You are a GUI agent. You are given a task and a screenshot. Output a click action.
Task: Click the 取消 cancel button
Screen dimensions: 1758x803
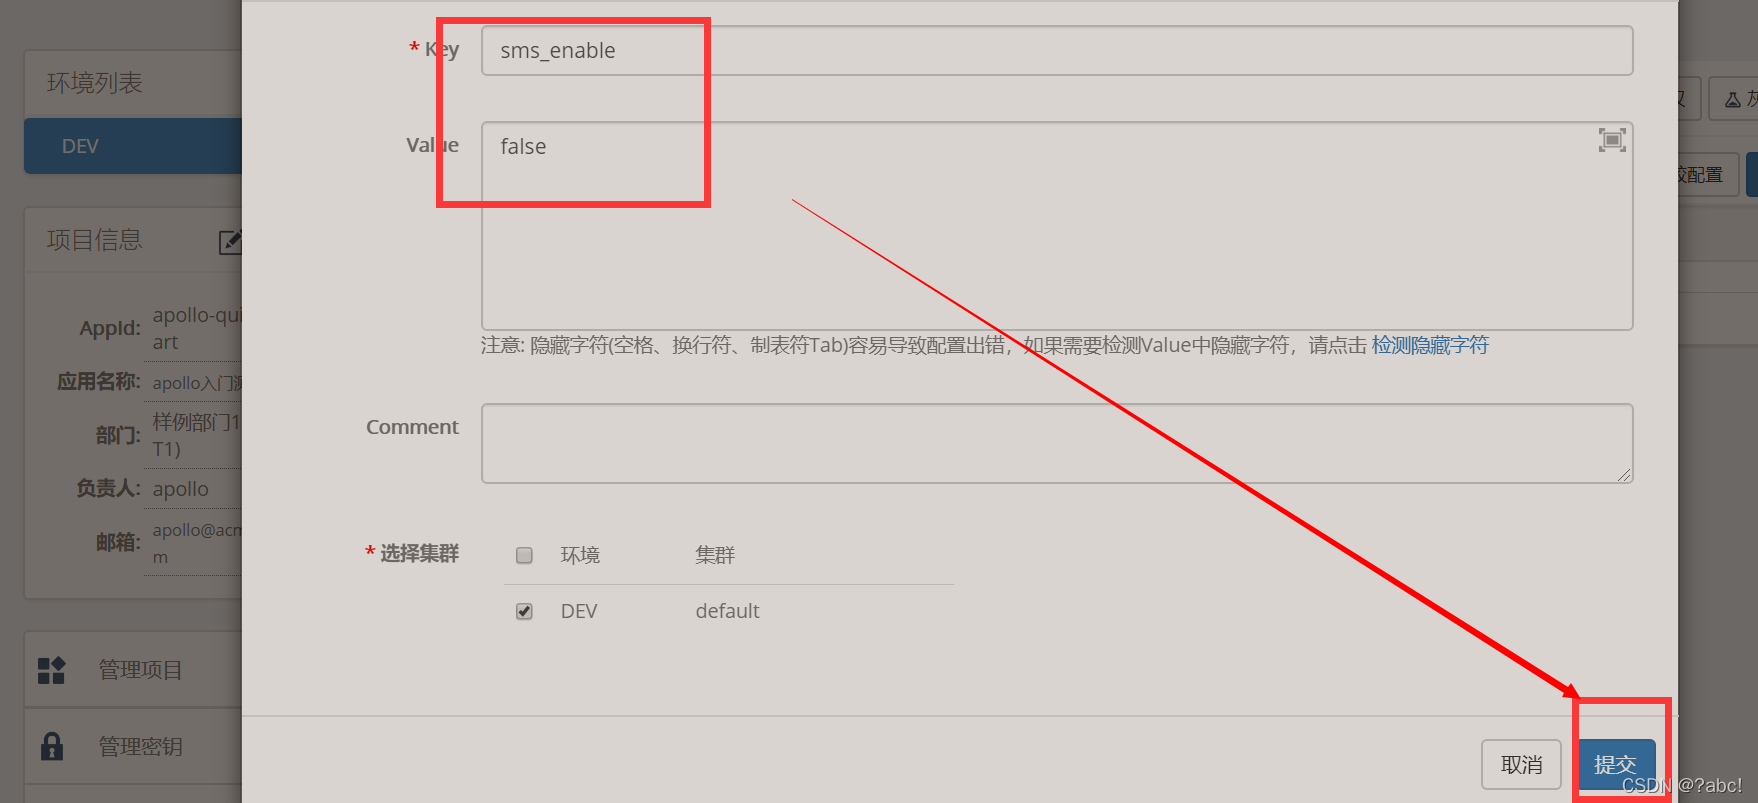(1521, 765)
